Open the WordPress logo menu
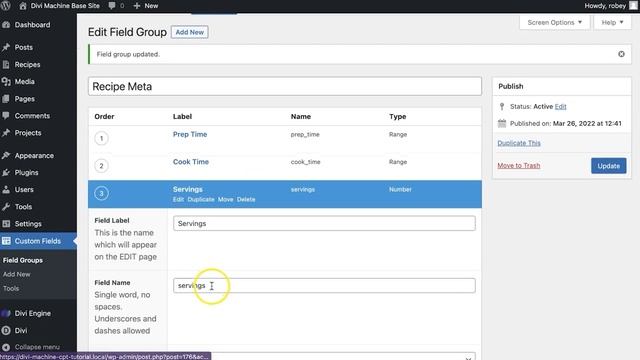The height and width of the screenshot is (360, 640). click(x=6, y=6)
